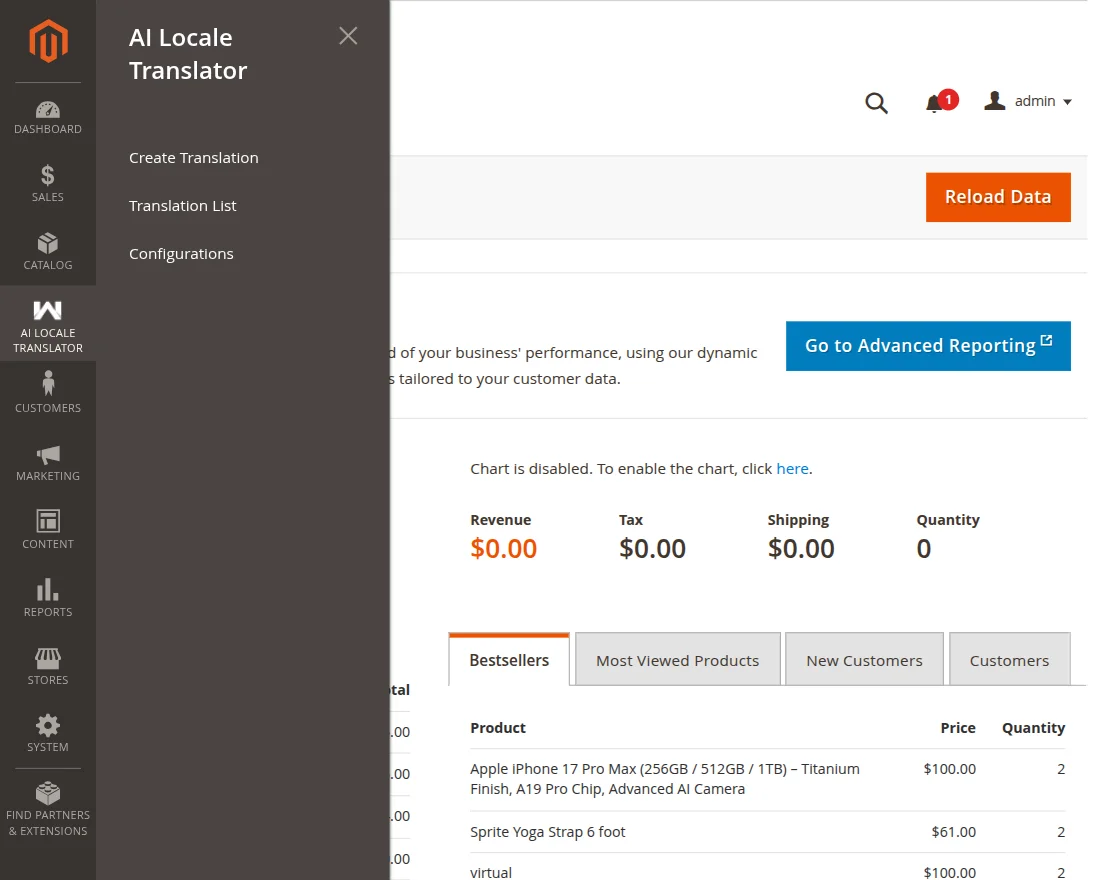The width and height of the screenshot is (1120, 880).
Task: Close the AI Locale Translator submenu
Action: point(348,36)
